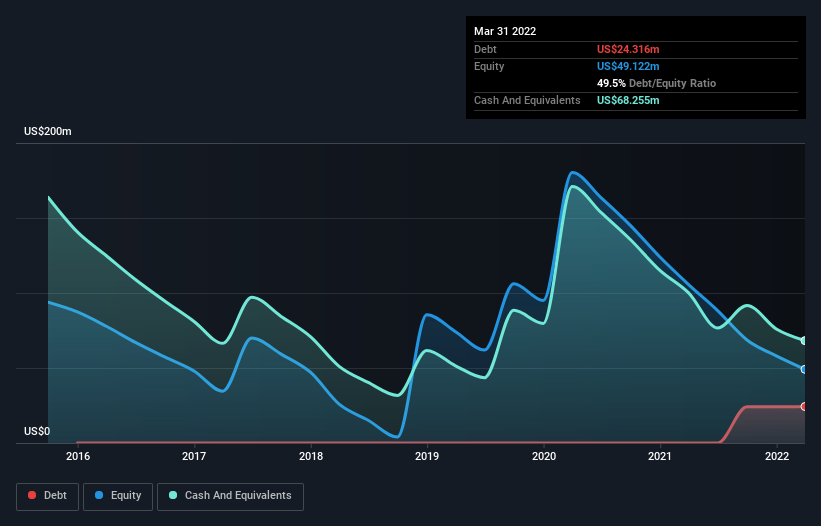Click the 2020 x-axis label
This screenshot has height=526, width=821.
point(544,456)
